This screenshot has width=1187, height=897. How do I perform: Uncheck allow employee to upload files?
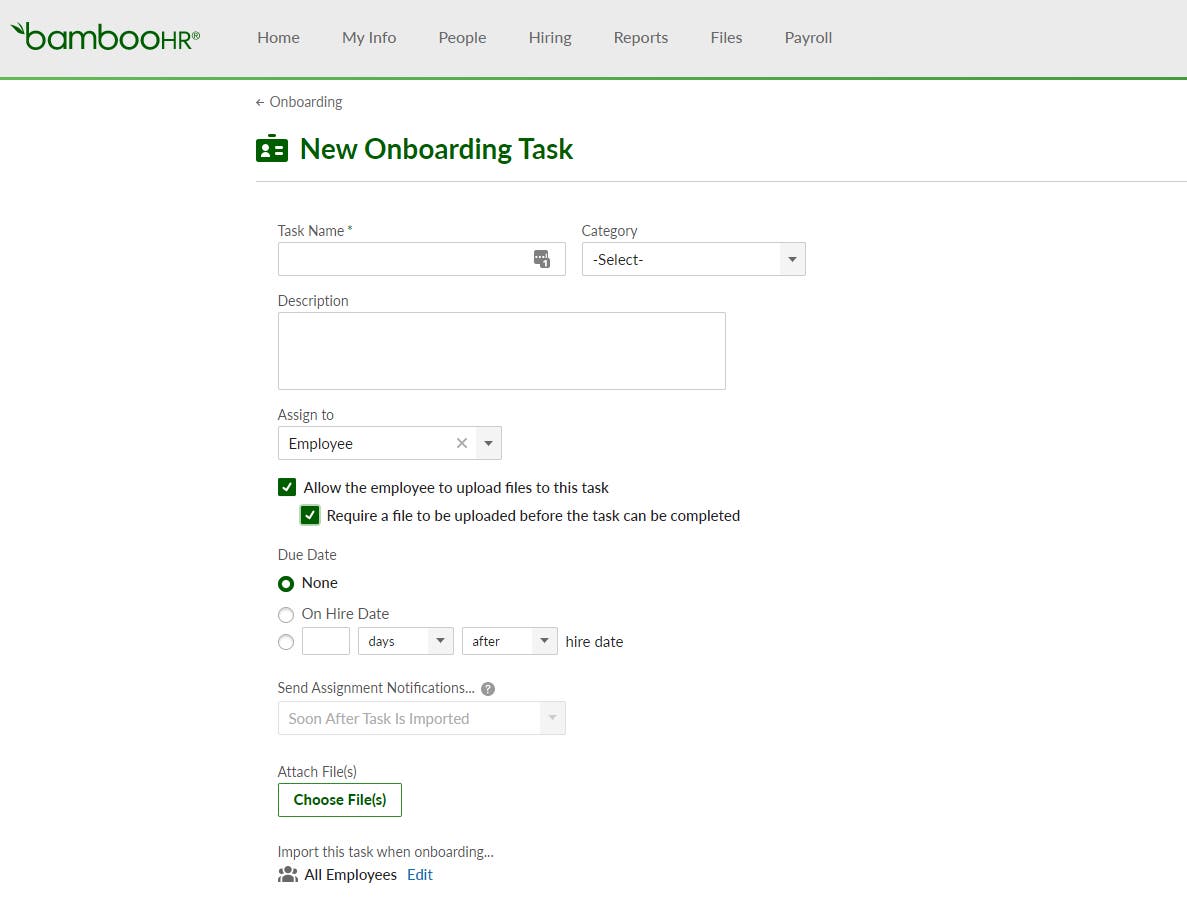click(x=287, y=487)
